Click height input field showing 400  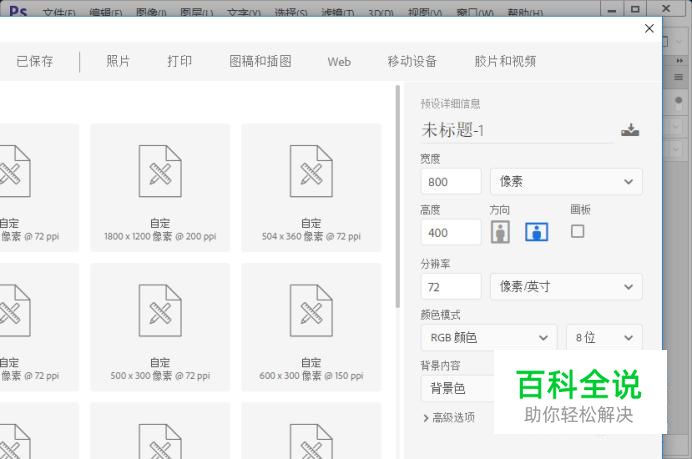tap(451, 232)
